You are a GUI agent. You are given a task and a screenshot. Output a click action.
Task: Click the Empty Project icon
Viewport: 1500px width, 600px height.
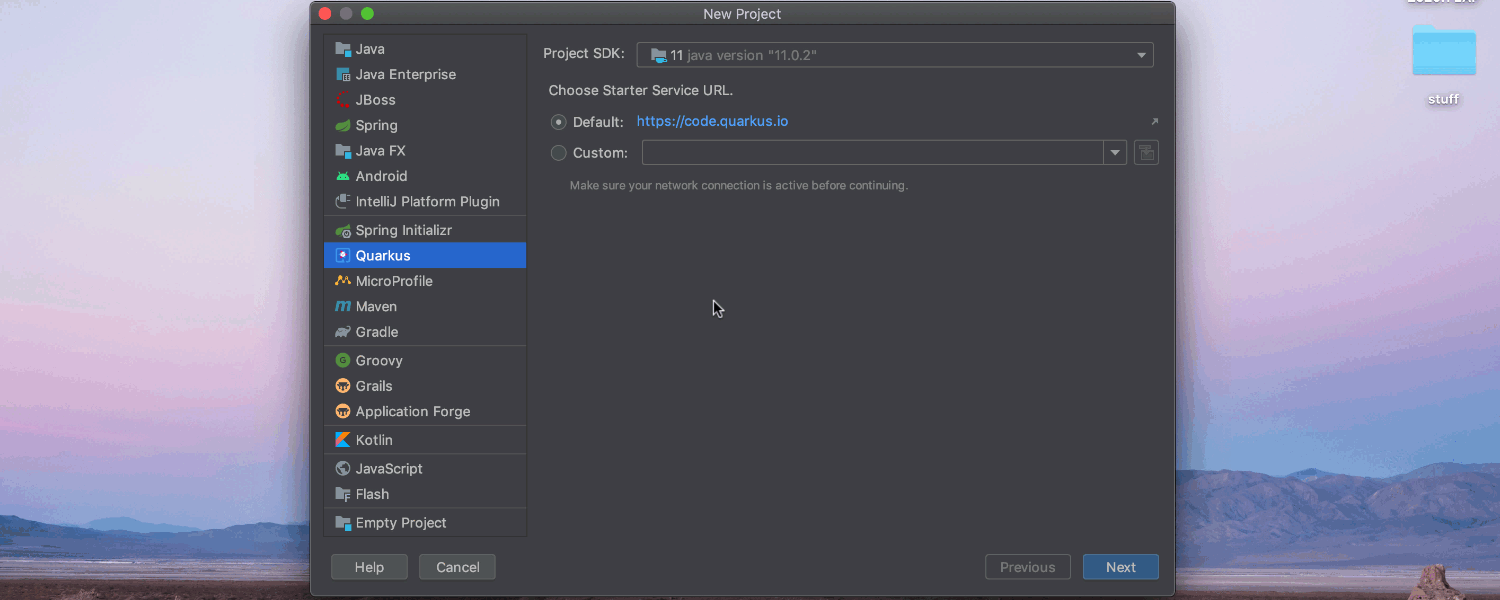pyautogui.click(x=343, y=523)
